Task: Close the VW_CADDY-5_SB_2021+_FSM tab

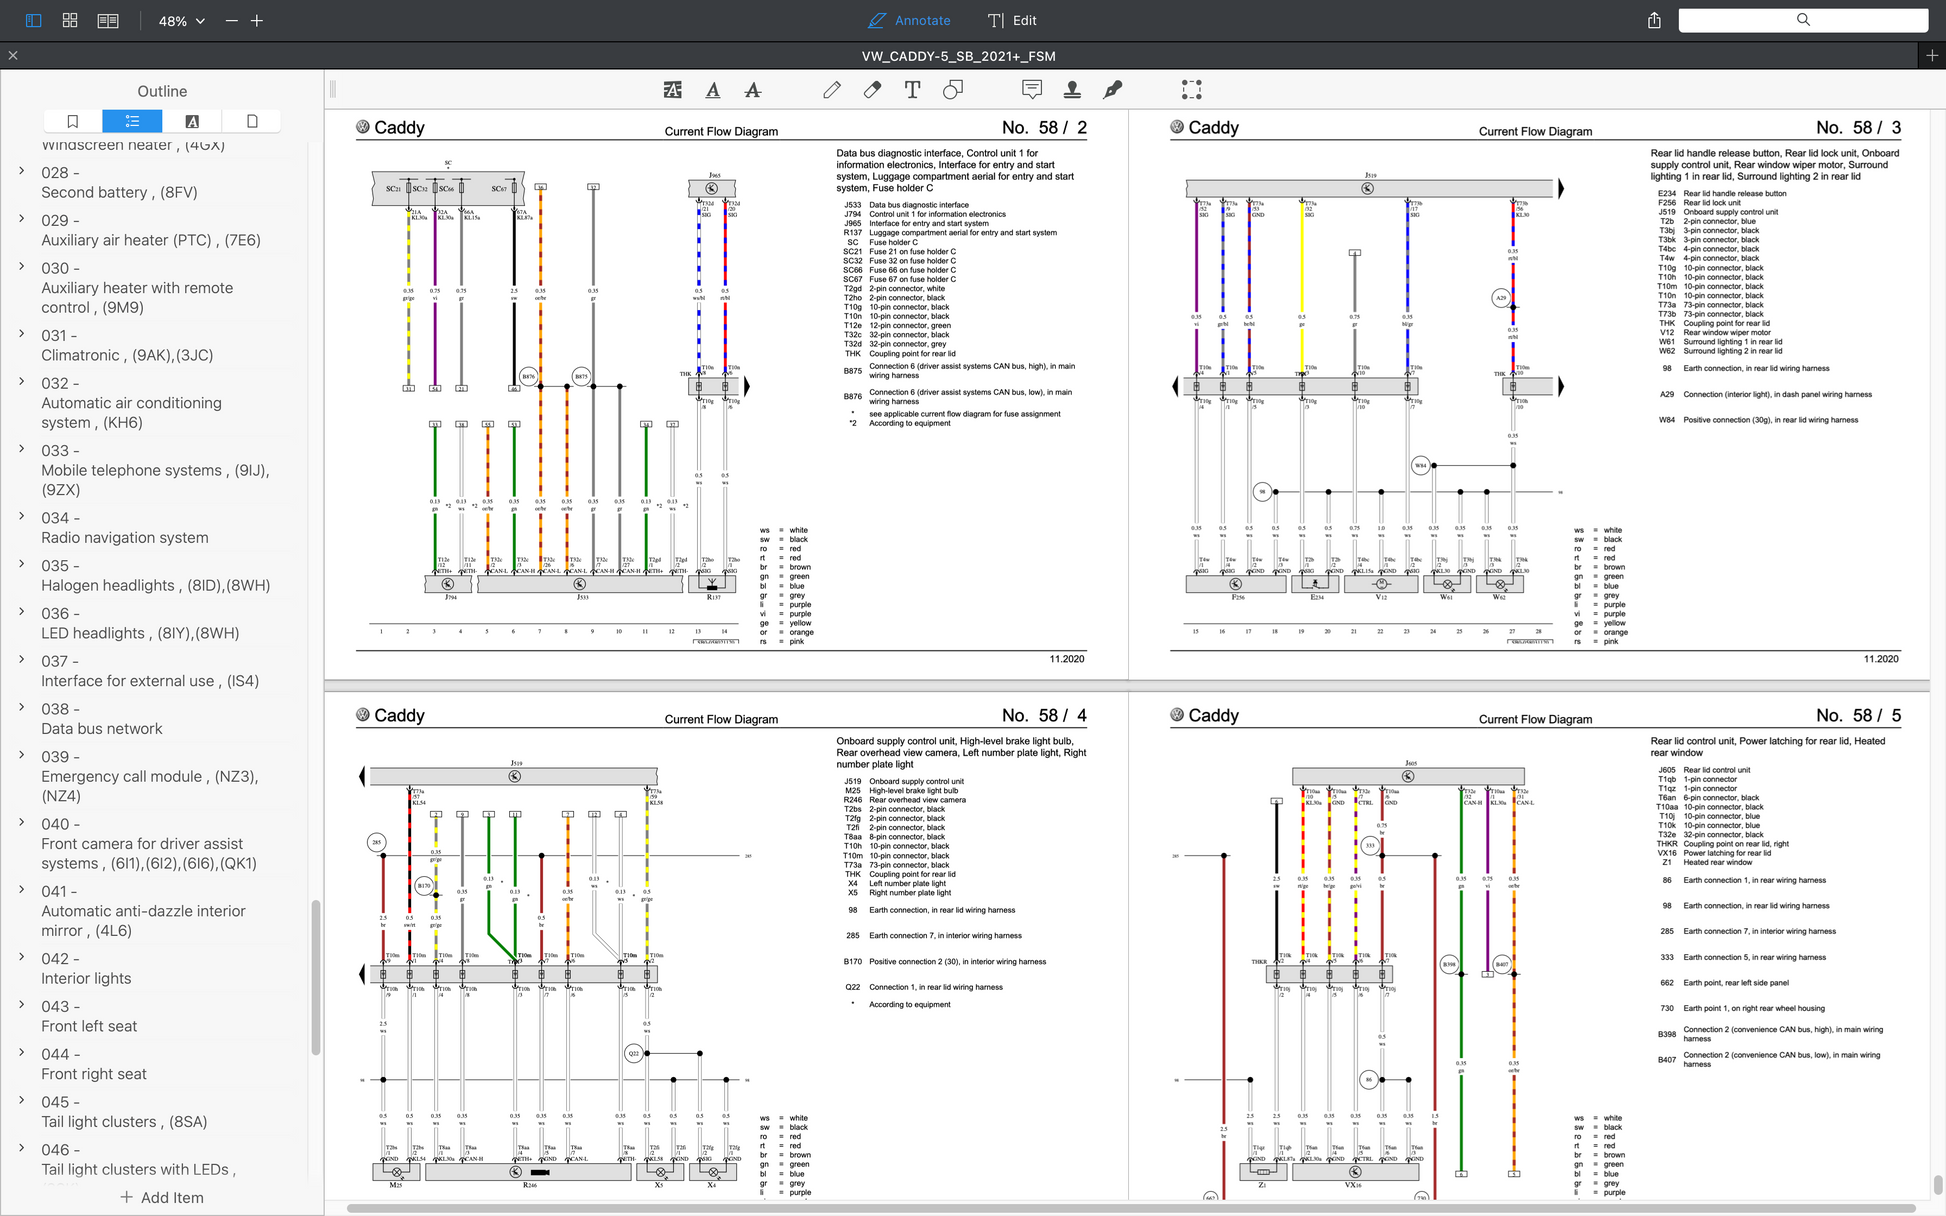Action: coord(13,56)
